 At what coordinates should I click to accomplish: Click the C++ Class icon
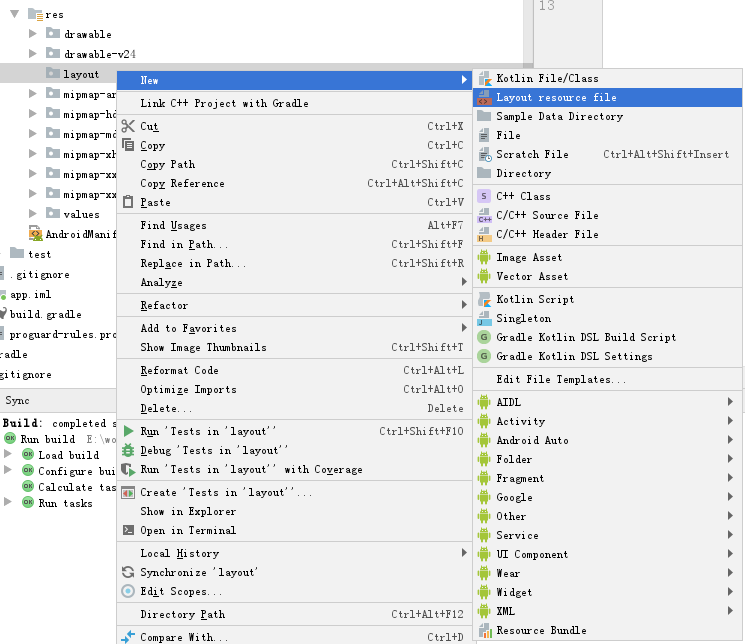click(484, 196)
